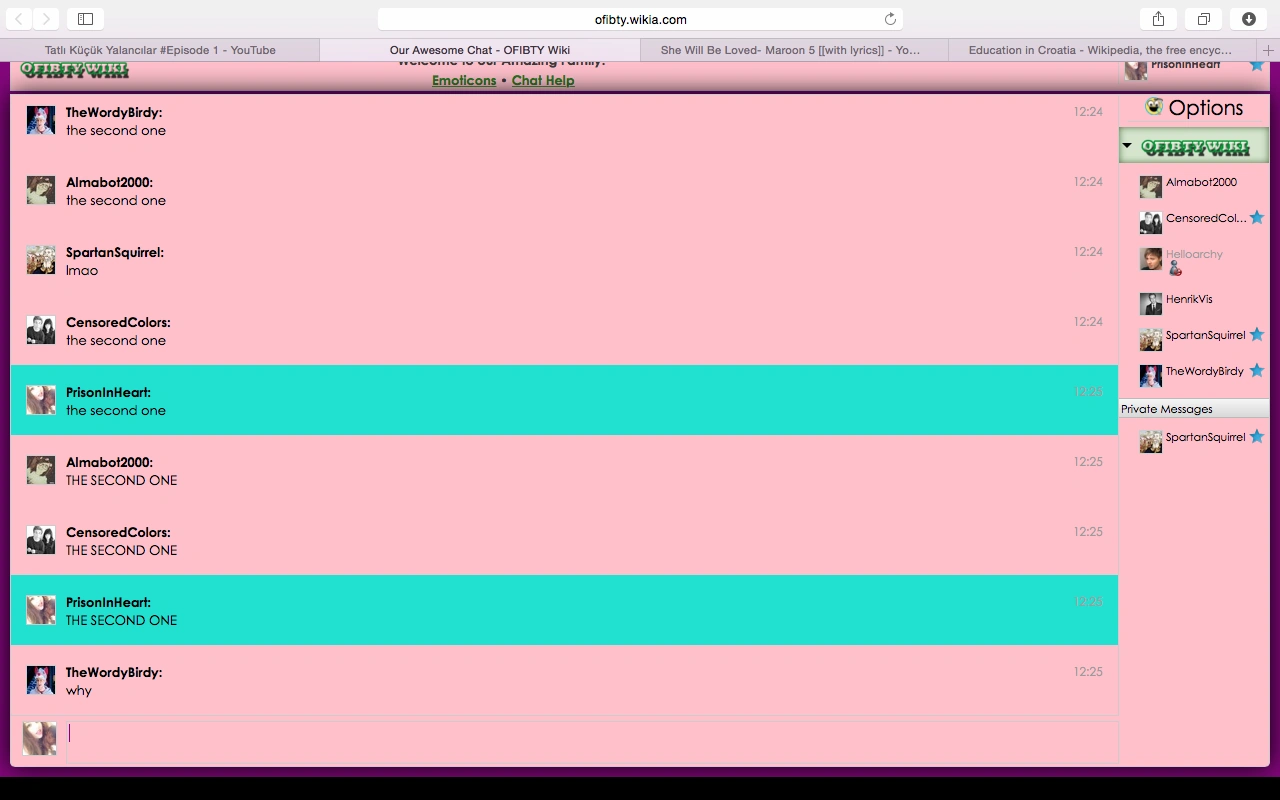Switch to the Education in Croatia tab
Viewport: 1280px width, 800px height.
[1100, 50]
